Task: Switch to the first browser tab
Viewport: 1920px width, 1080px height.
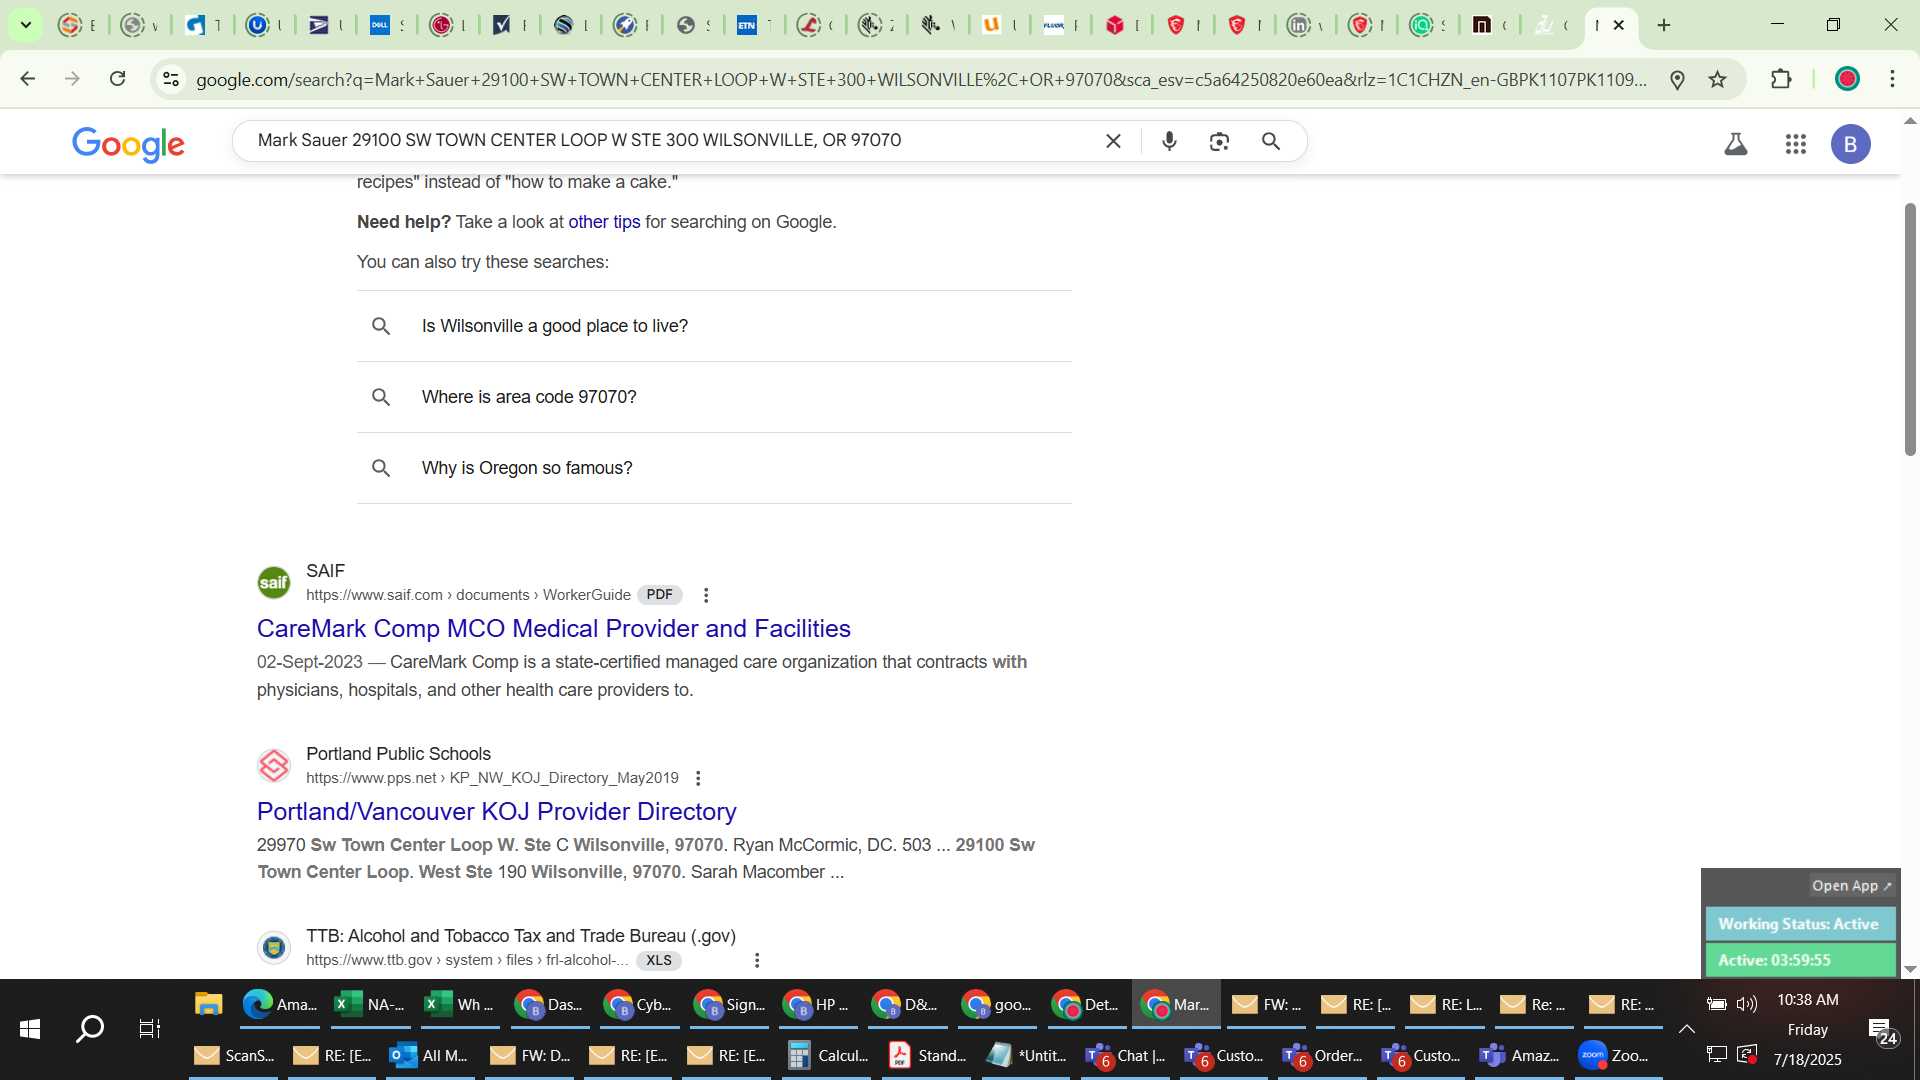Action: coord(76,25)
